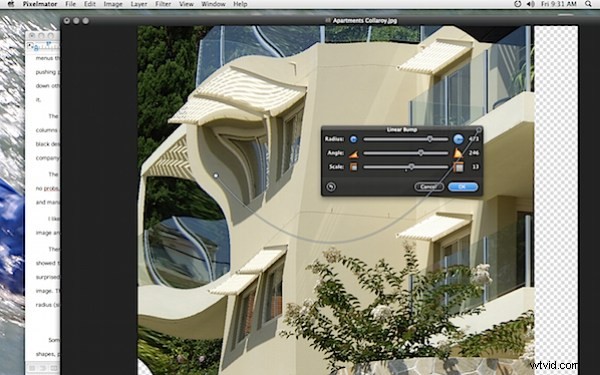Open the File menu
Screen dimensions: 600x375
pos(70,4)
